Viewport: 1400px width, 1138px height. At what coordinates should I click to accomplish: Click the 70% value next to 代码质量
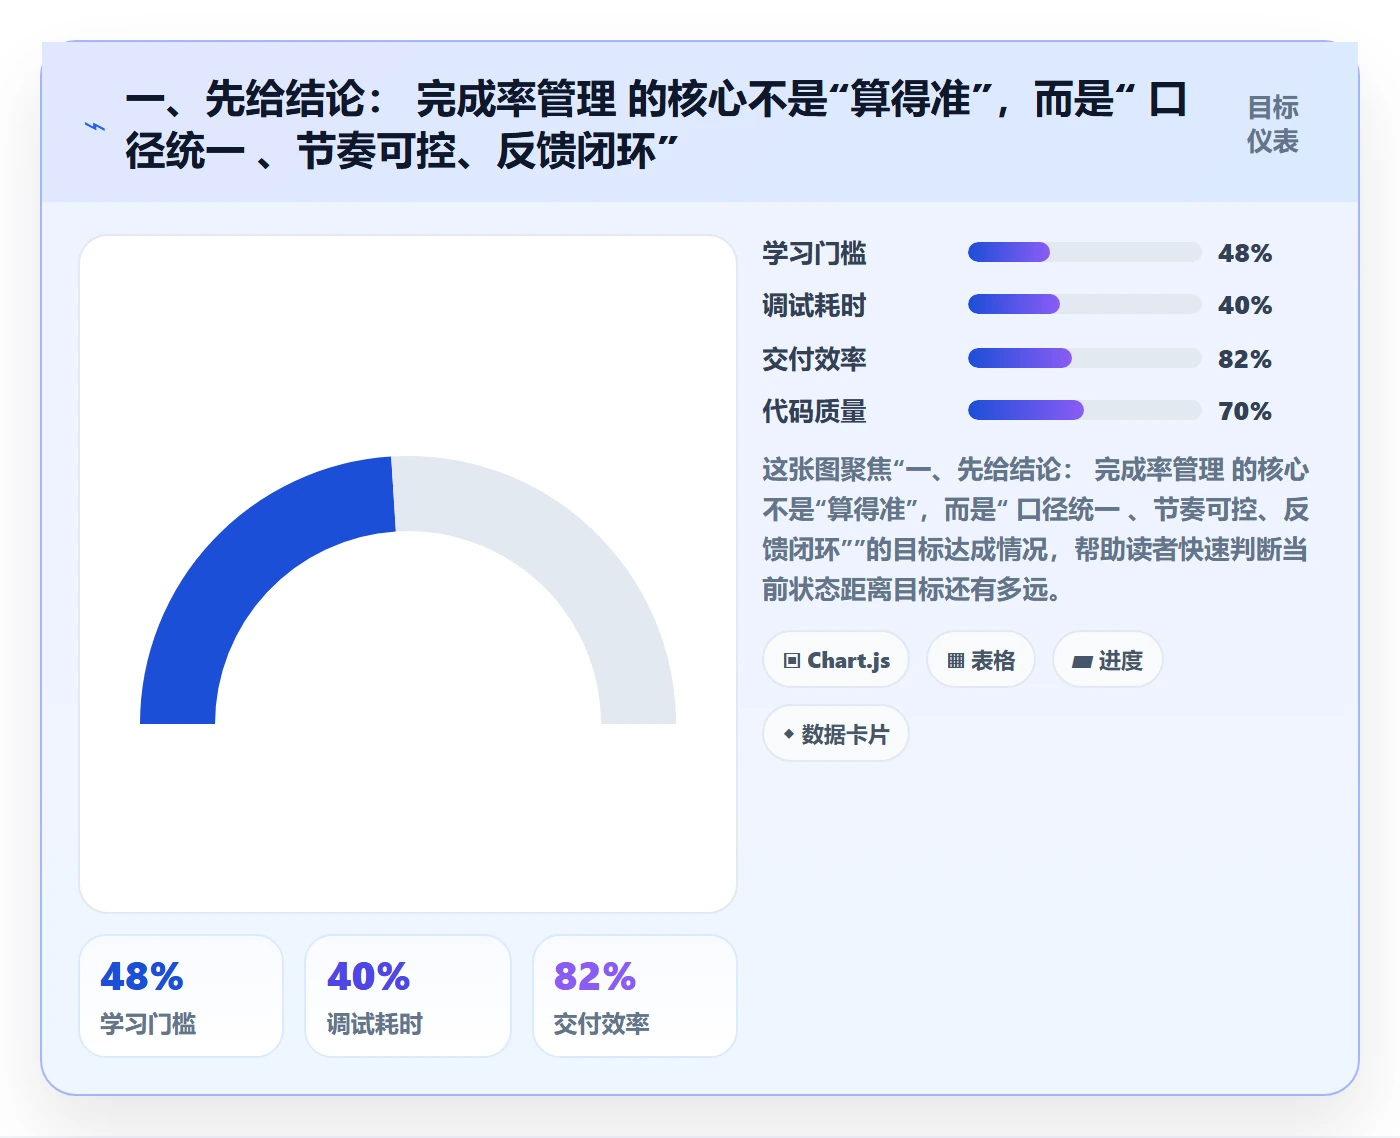coord(1244,411)
